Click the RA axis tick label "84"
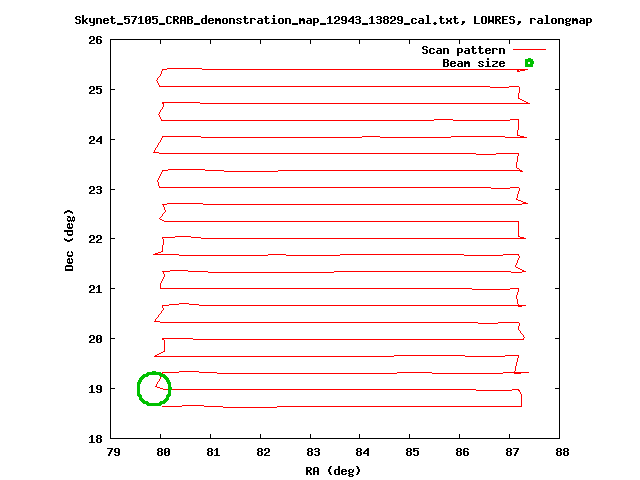Viewport: 640px width, 480px height. [362, 452]
